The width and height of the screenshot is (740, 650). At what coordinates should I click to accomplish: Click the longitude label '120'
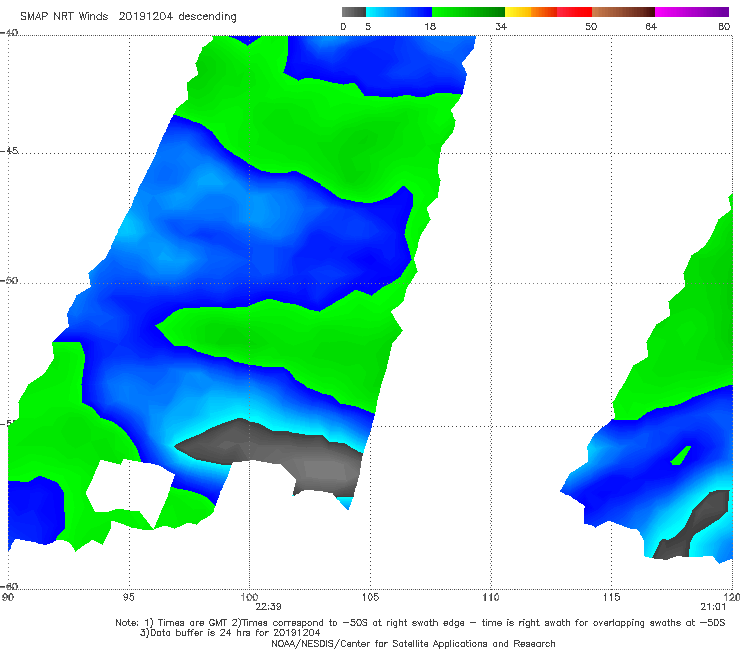point(732,598)
